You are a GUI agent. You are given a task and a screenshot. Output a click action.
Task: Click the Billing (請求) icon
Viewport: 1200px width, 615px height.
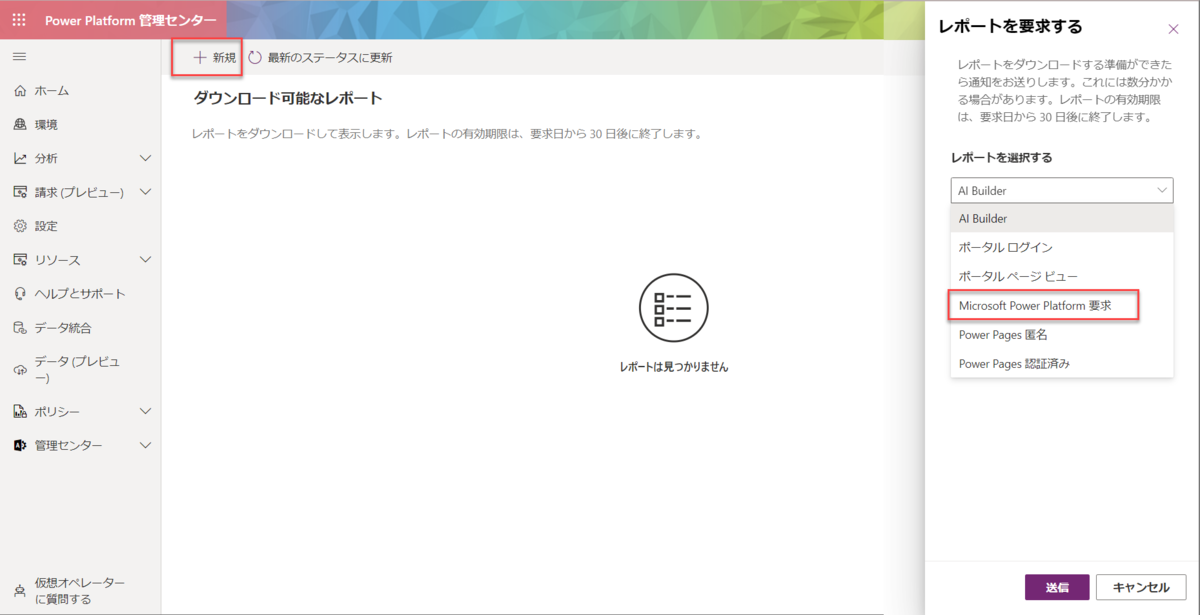pos(20,192)
